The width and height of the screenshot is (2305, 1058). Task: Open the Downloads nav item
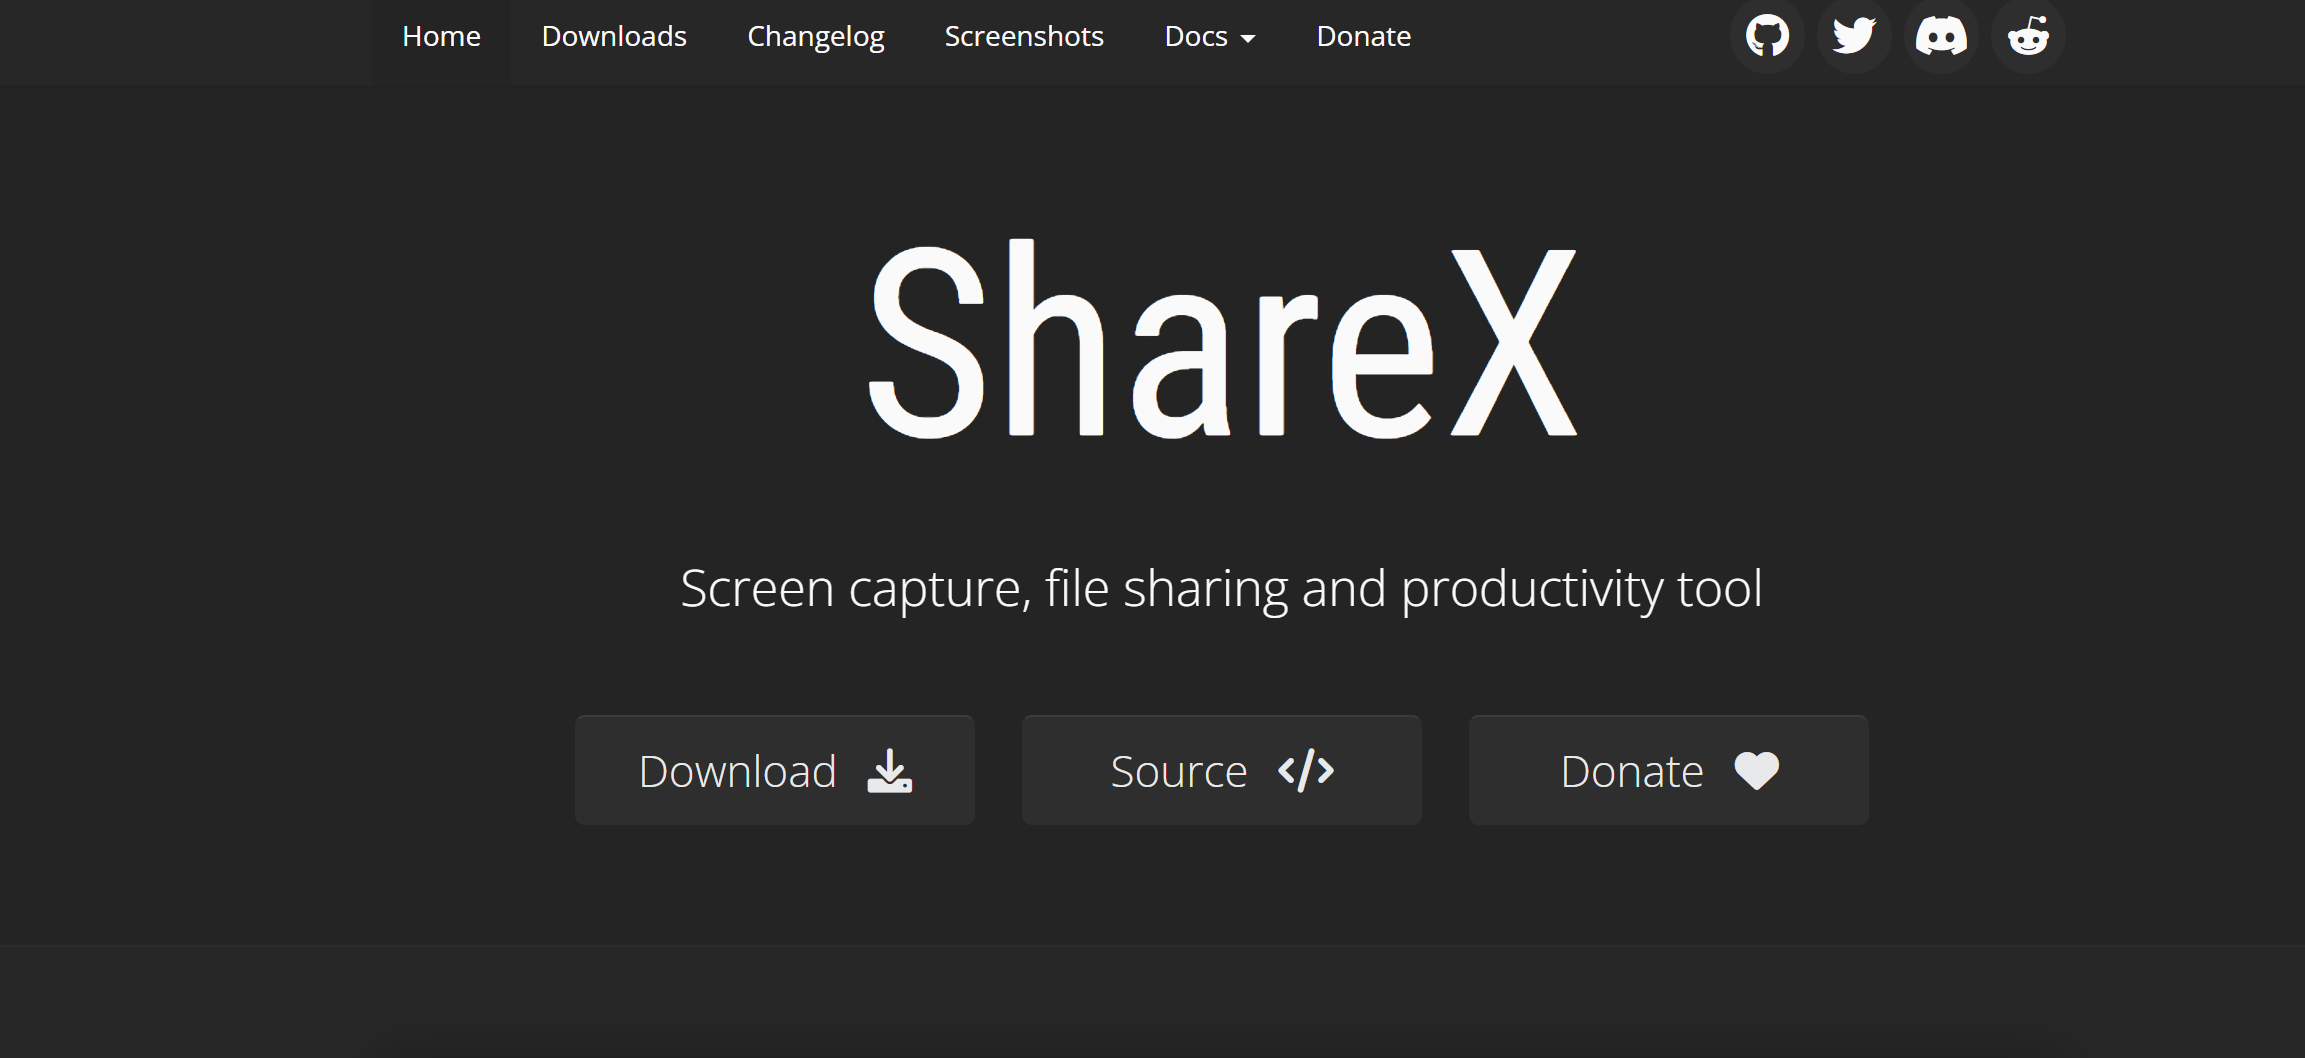coord(614,37)
